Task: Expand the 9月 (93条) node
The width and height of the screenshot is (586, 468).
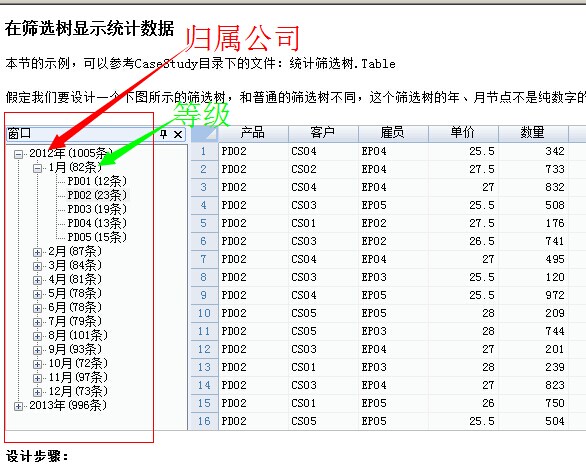Action: tap(37, 350)
